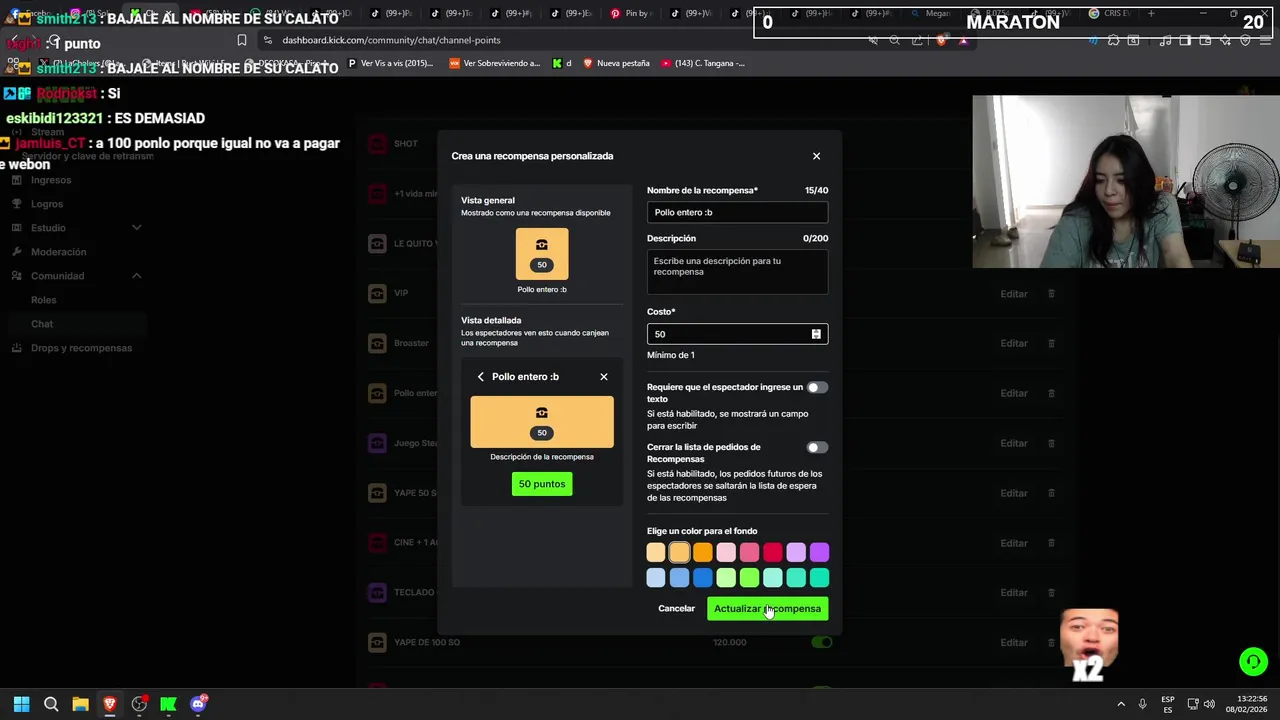Click trash icon on YAPE 50 S row
The width and height of the screenshot is (1280, 720).
point(1051,493)
